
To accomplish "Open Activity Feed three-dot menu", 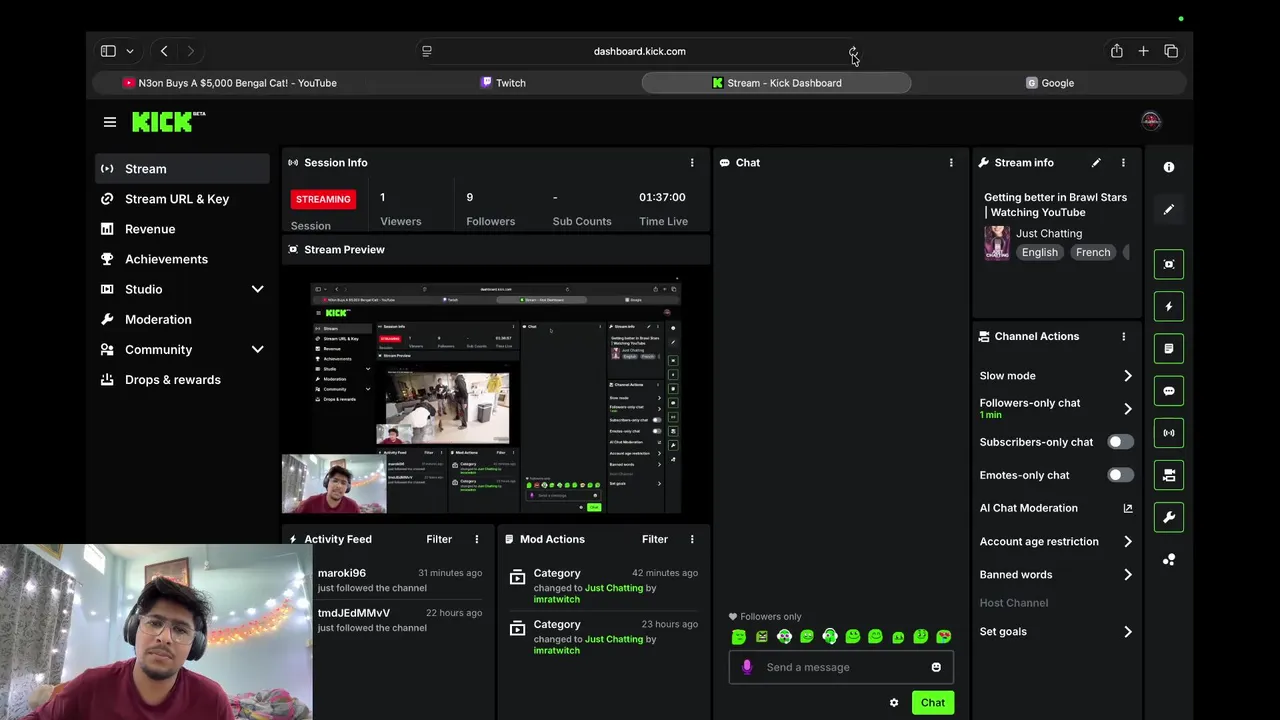I will pyautogui.click(x=477, y=539).
